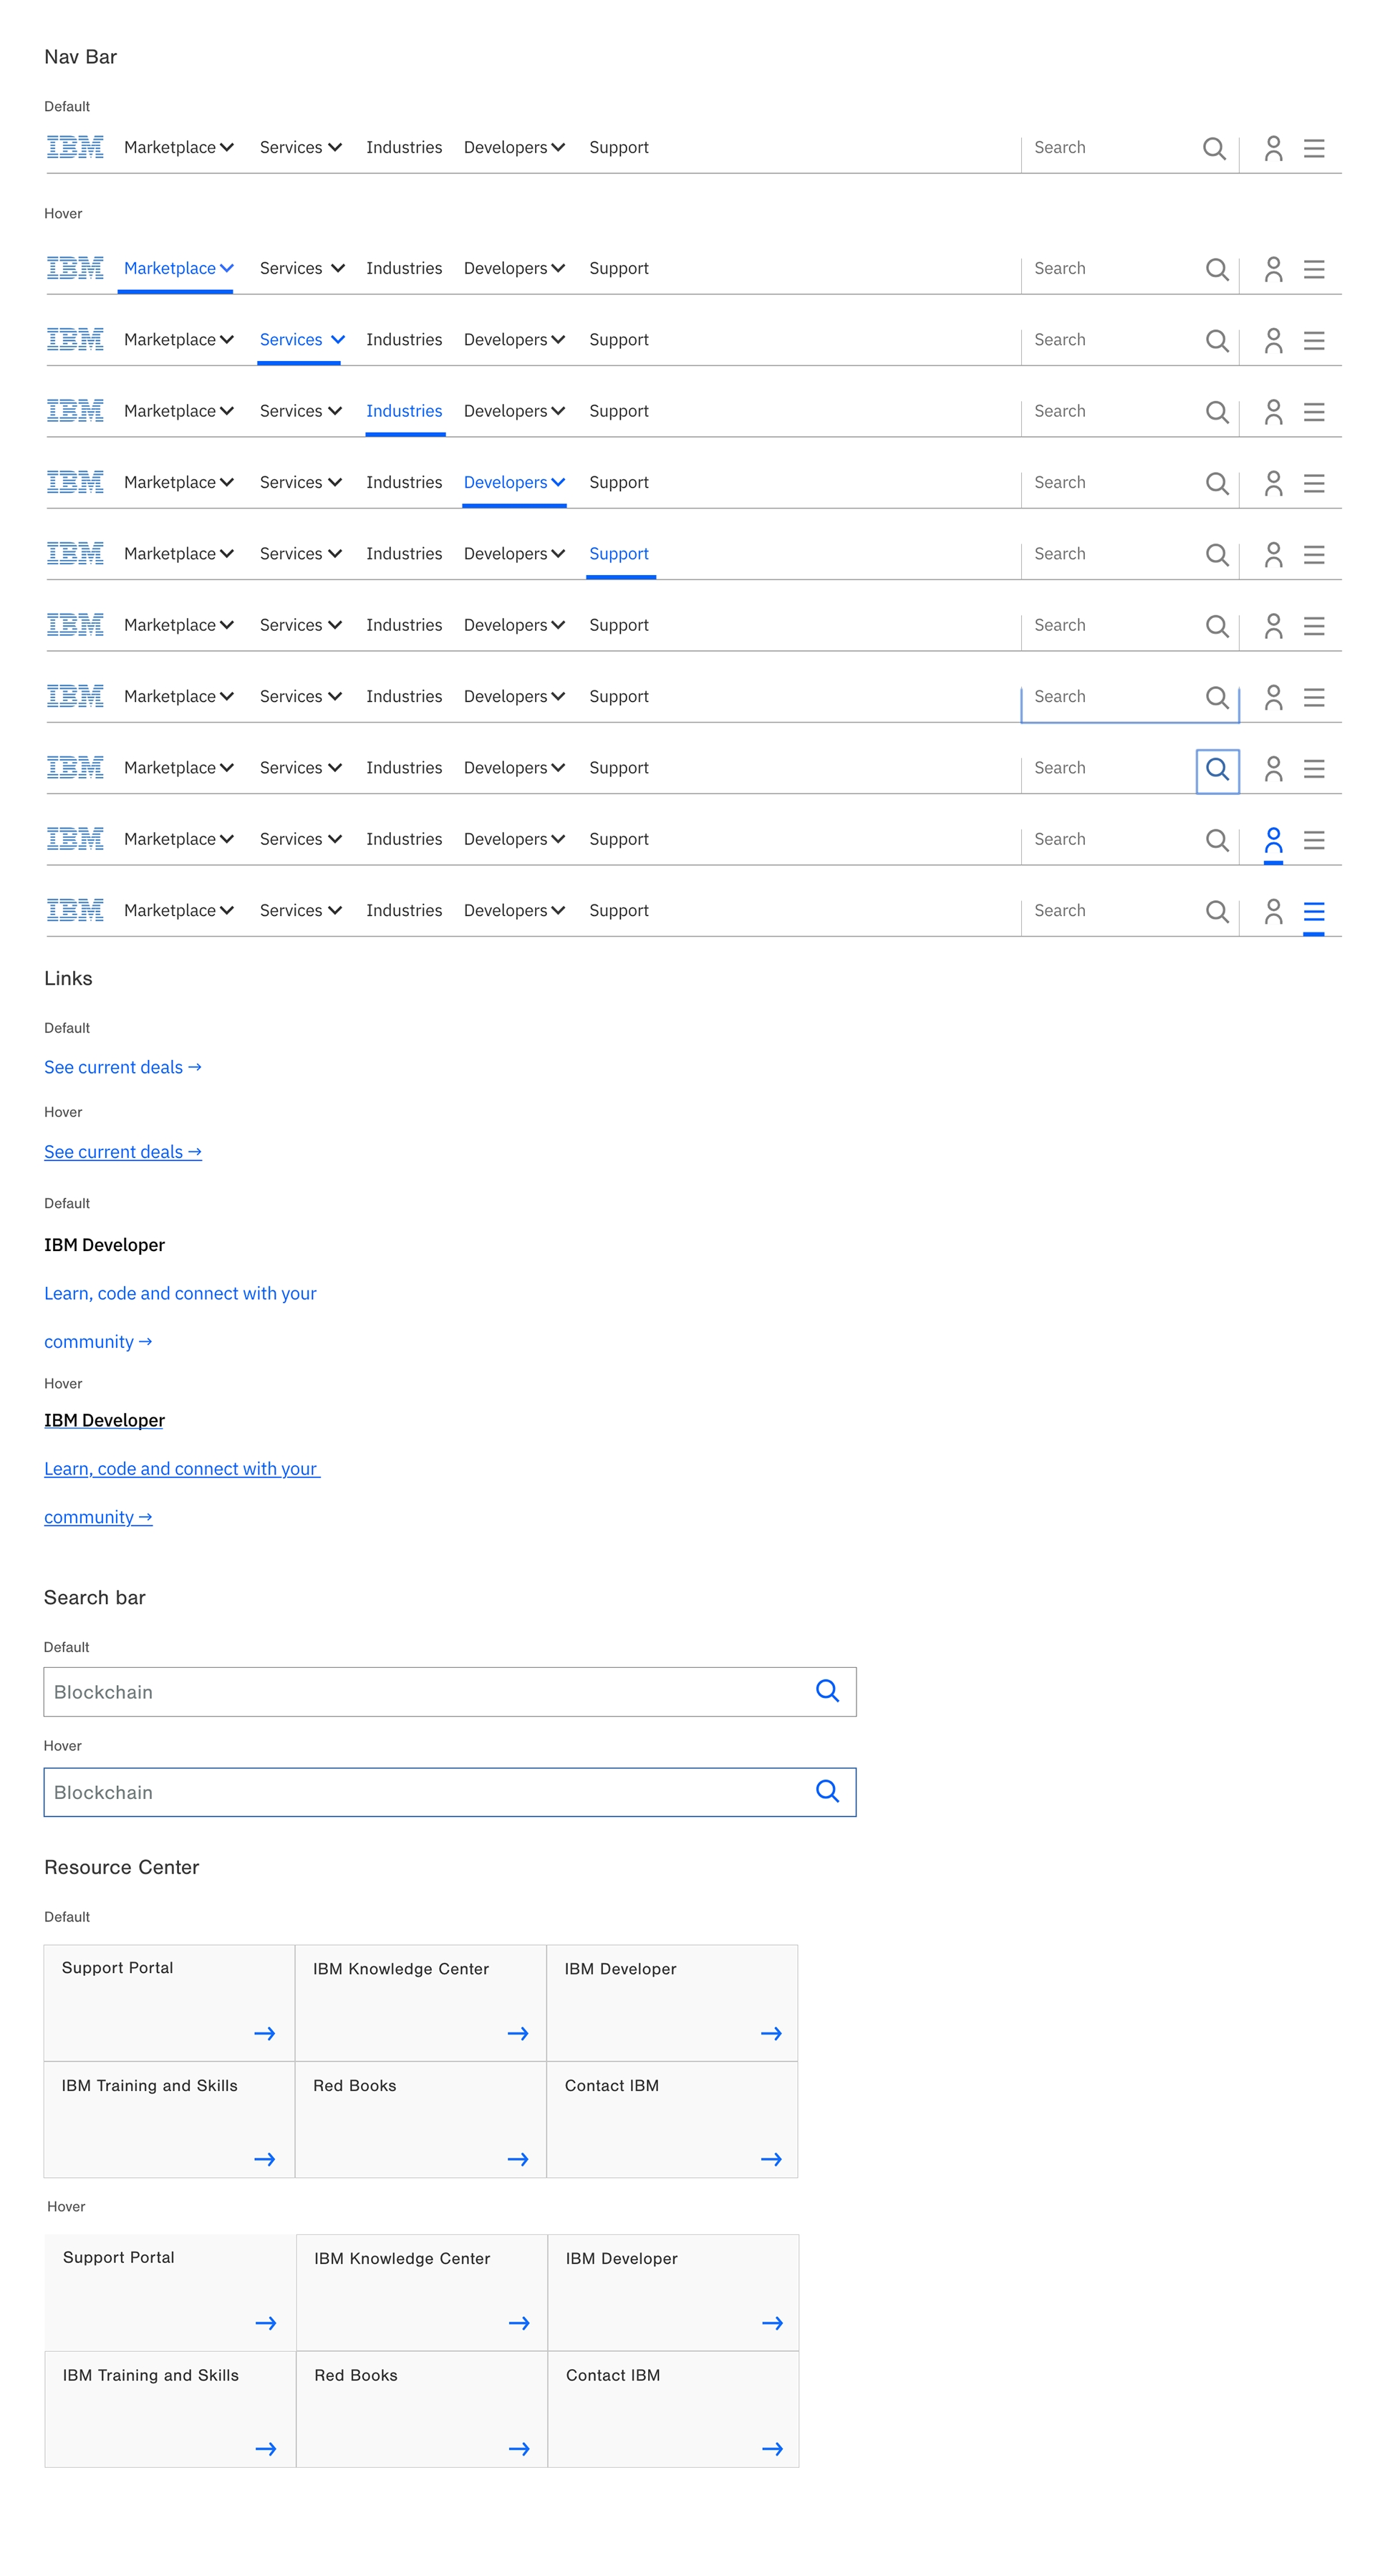This screenshot has height=2576, width=1375.
Task: Click the Support Portal arrow in the Default Resource Center
Action: (x=264, y=2033)
